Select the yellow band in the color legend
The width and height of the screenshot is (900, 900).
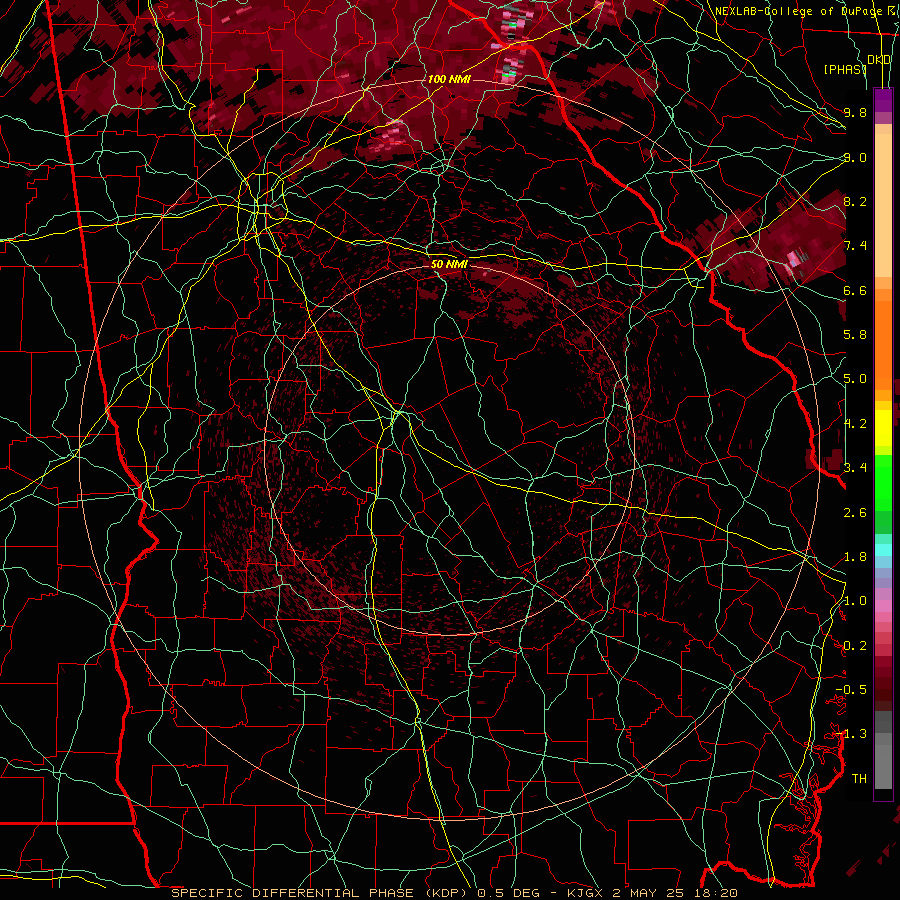coord(883,428)
